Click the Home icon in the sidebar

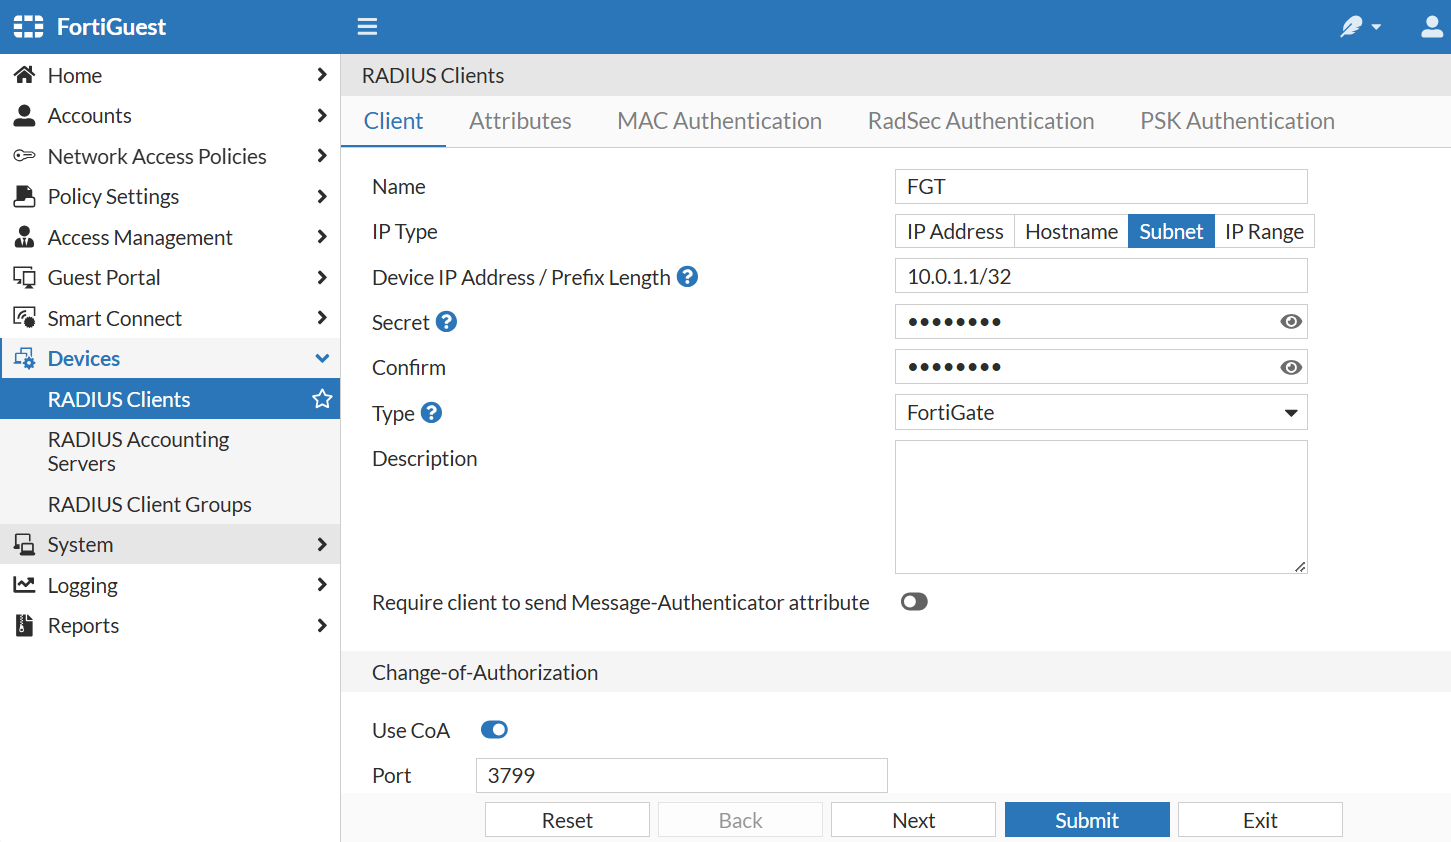tap(23, 75)
